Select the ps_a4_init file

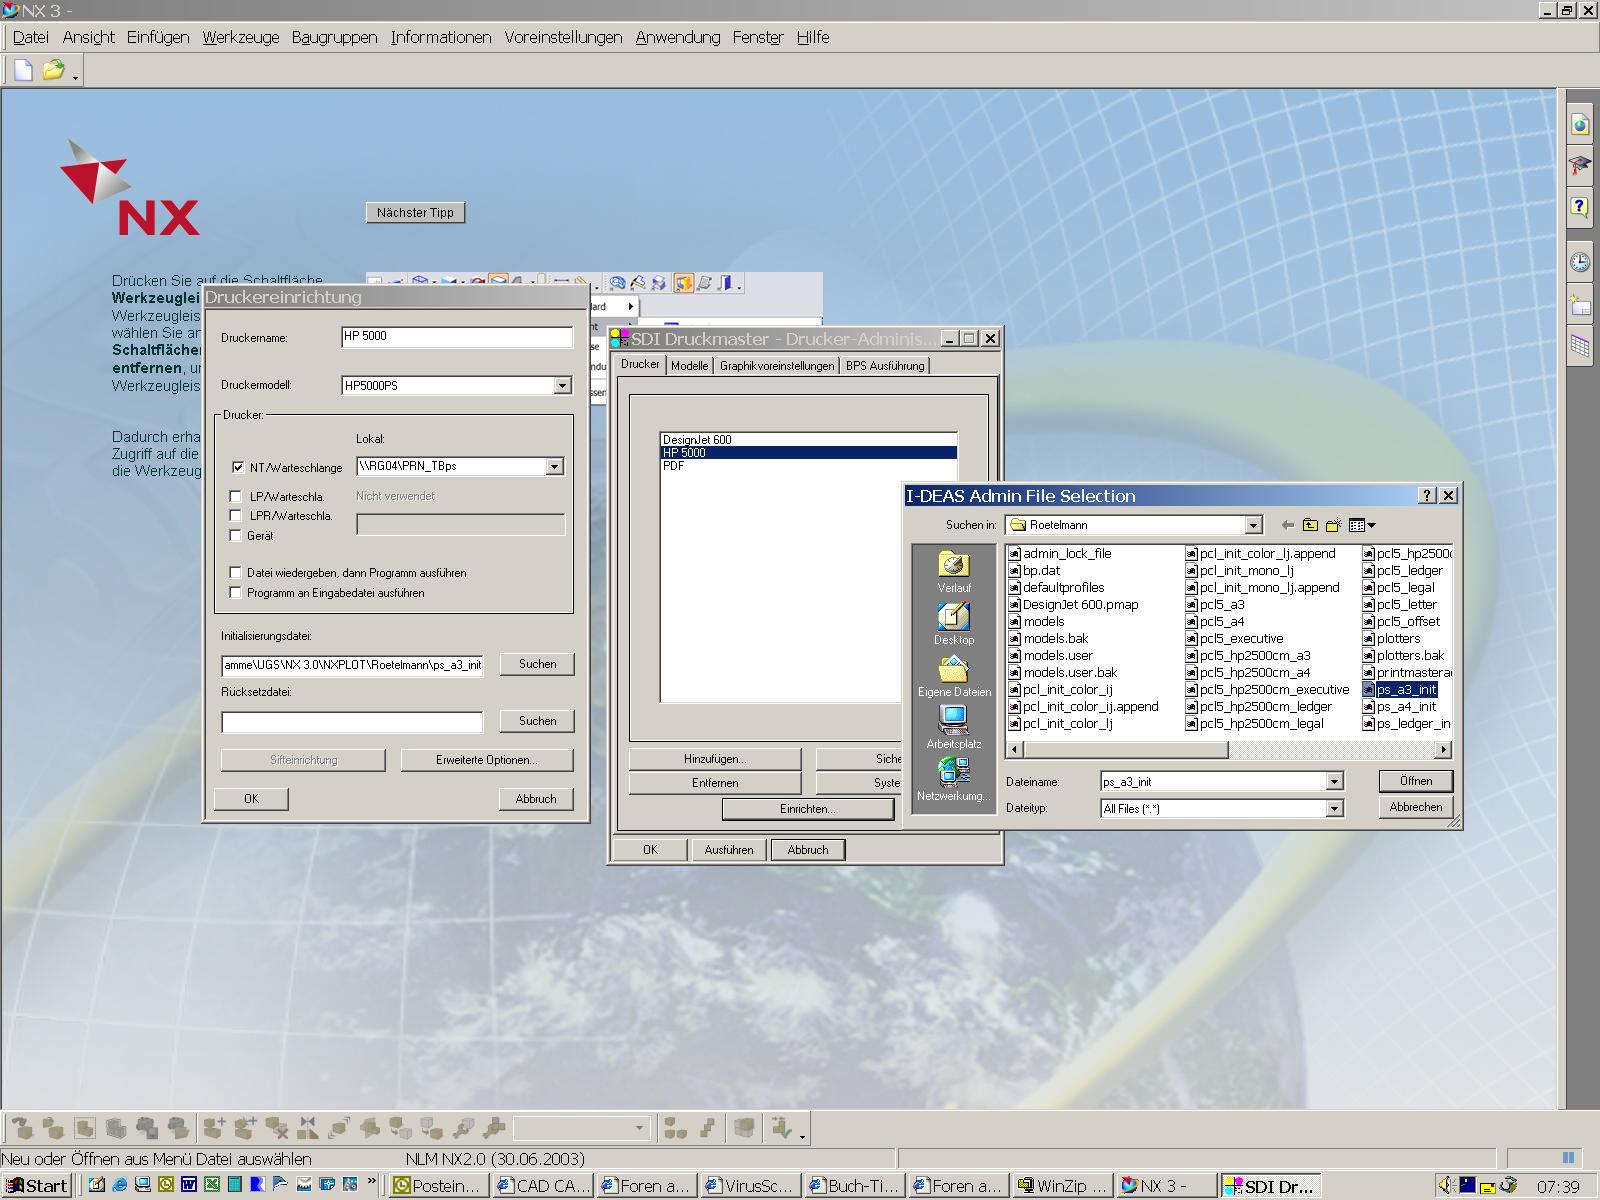[x=1400, y=706]
